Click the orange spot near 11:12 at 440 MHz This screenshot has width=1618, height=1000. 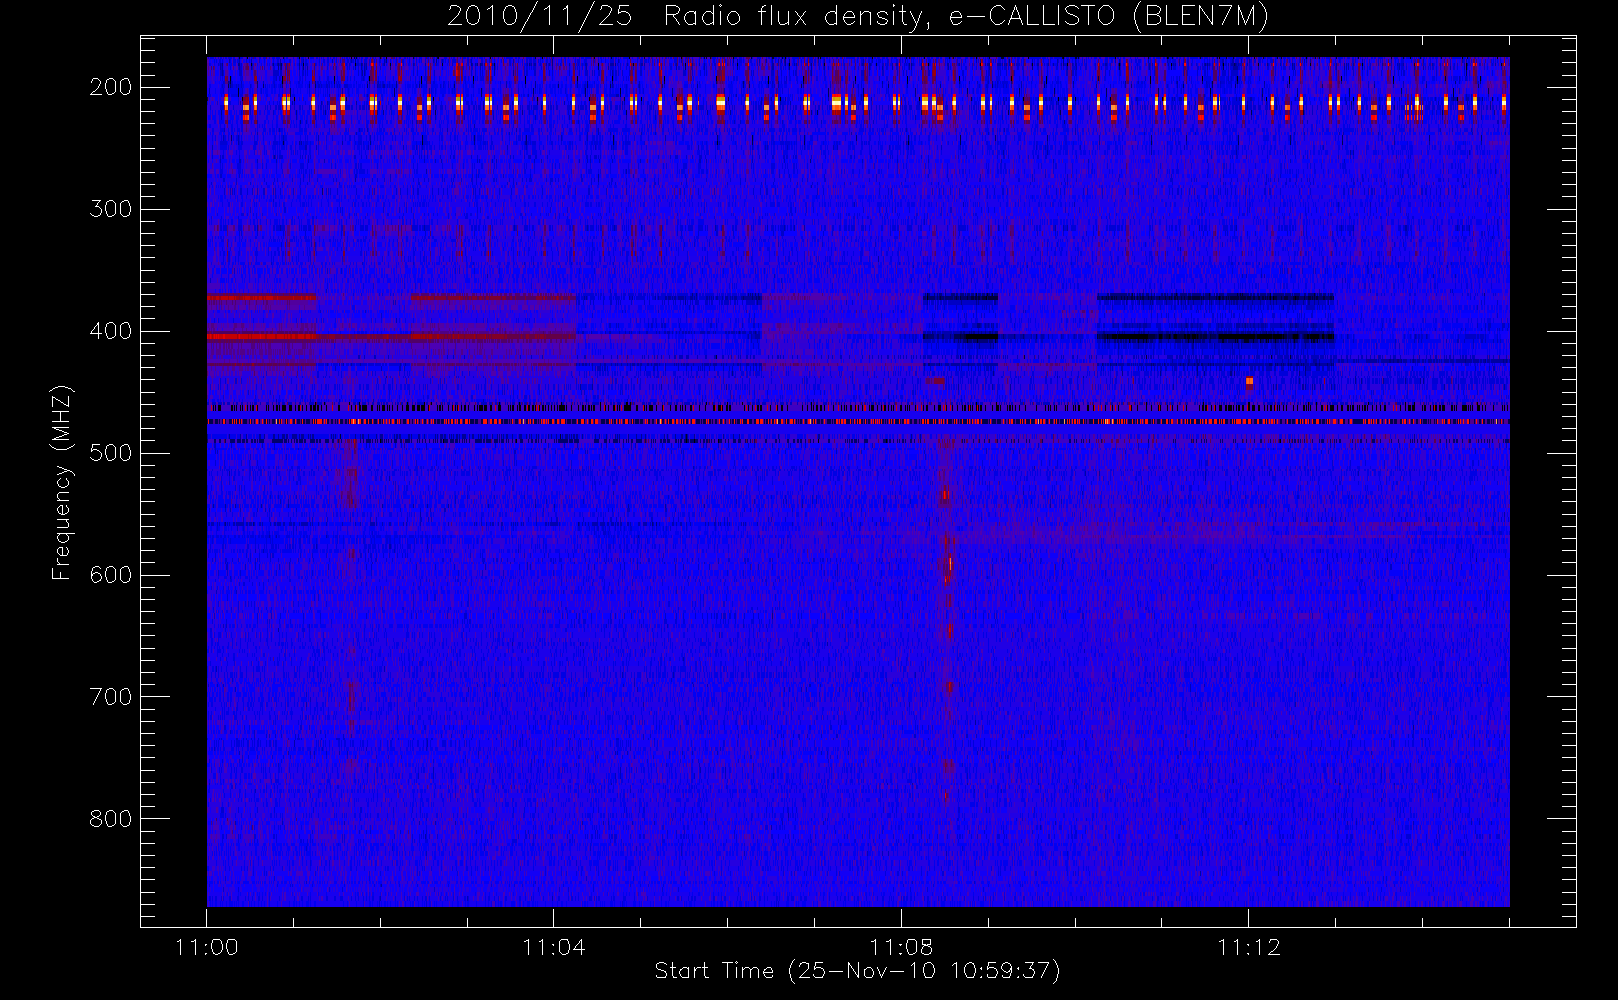tap(1249, 382)
